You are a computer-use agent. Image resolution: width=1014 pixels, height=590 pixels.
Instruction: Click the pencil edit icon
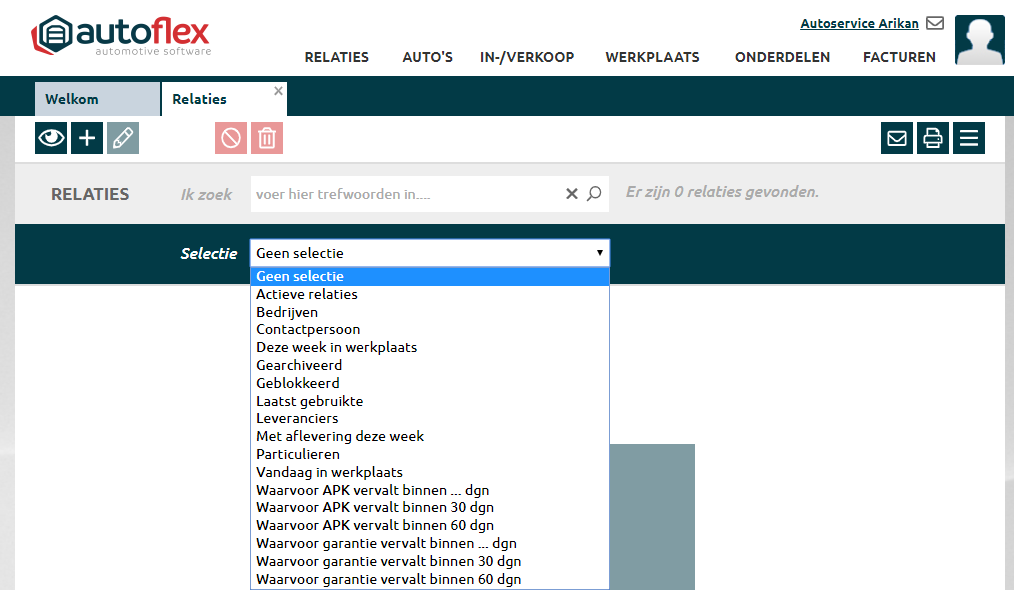[x=123, y=138]
